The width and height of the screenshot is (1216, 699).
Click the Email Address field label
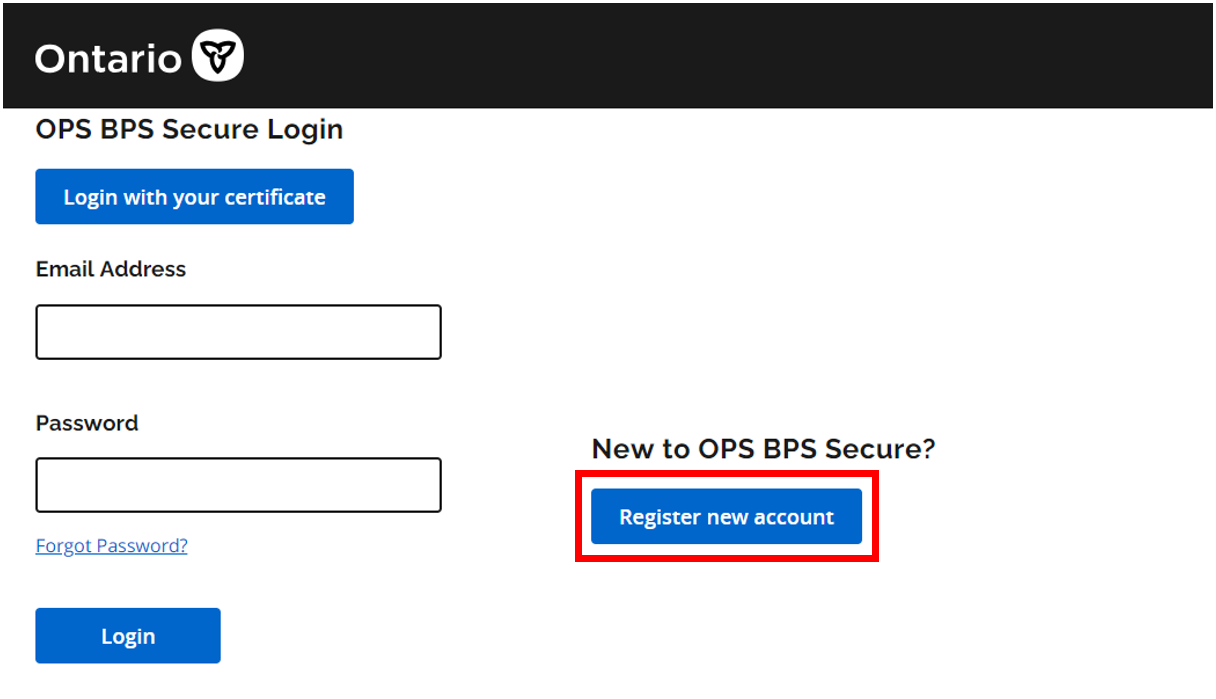pos(111,269)
